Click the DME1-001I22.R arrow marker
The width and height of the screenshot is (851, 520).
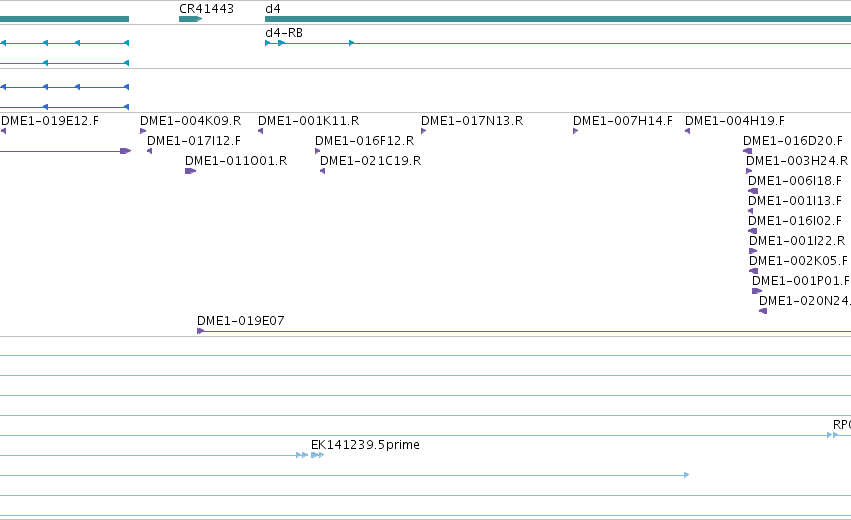pos(753,251)
